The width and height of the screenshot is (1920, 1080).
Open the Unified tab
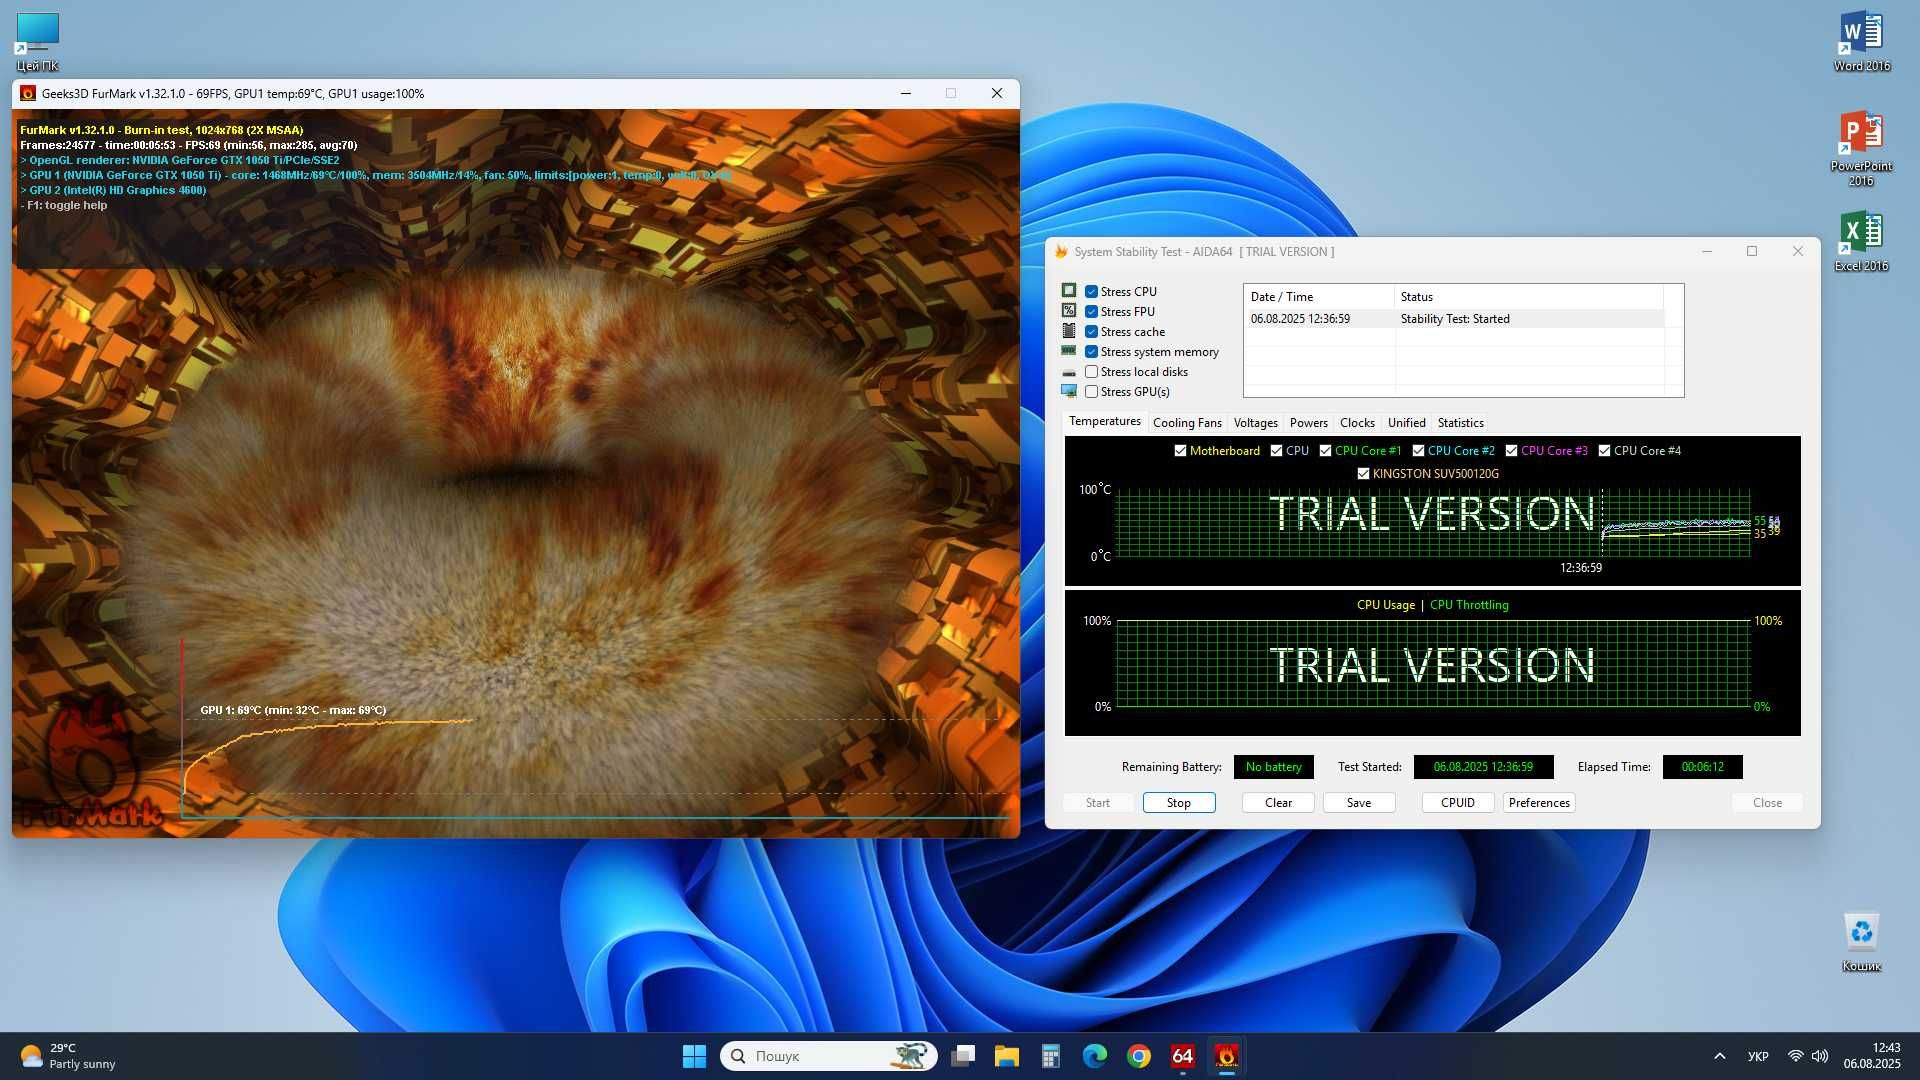point(1406,423)
